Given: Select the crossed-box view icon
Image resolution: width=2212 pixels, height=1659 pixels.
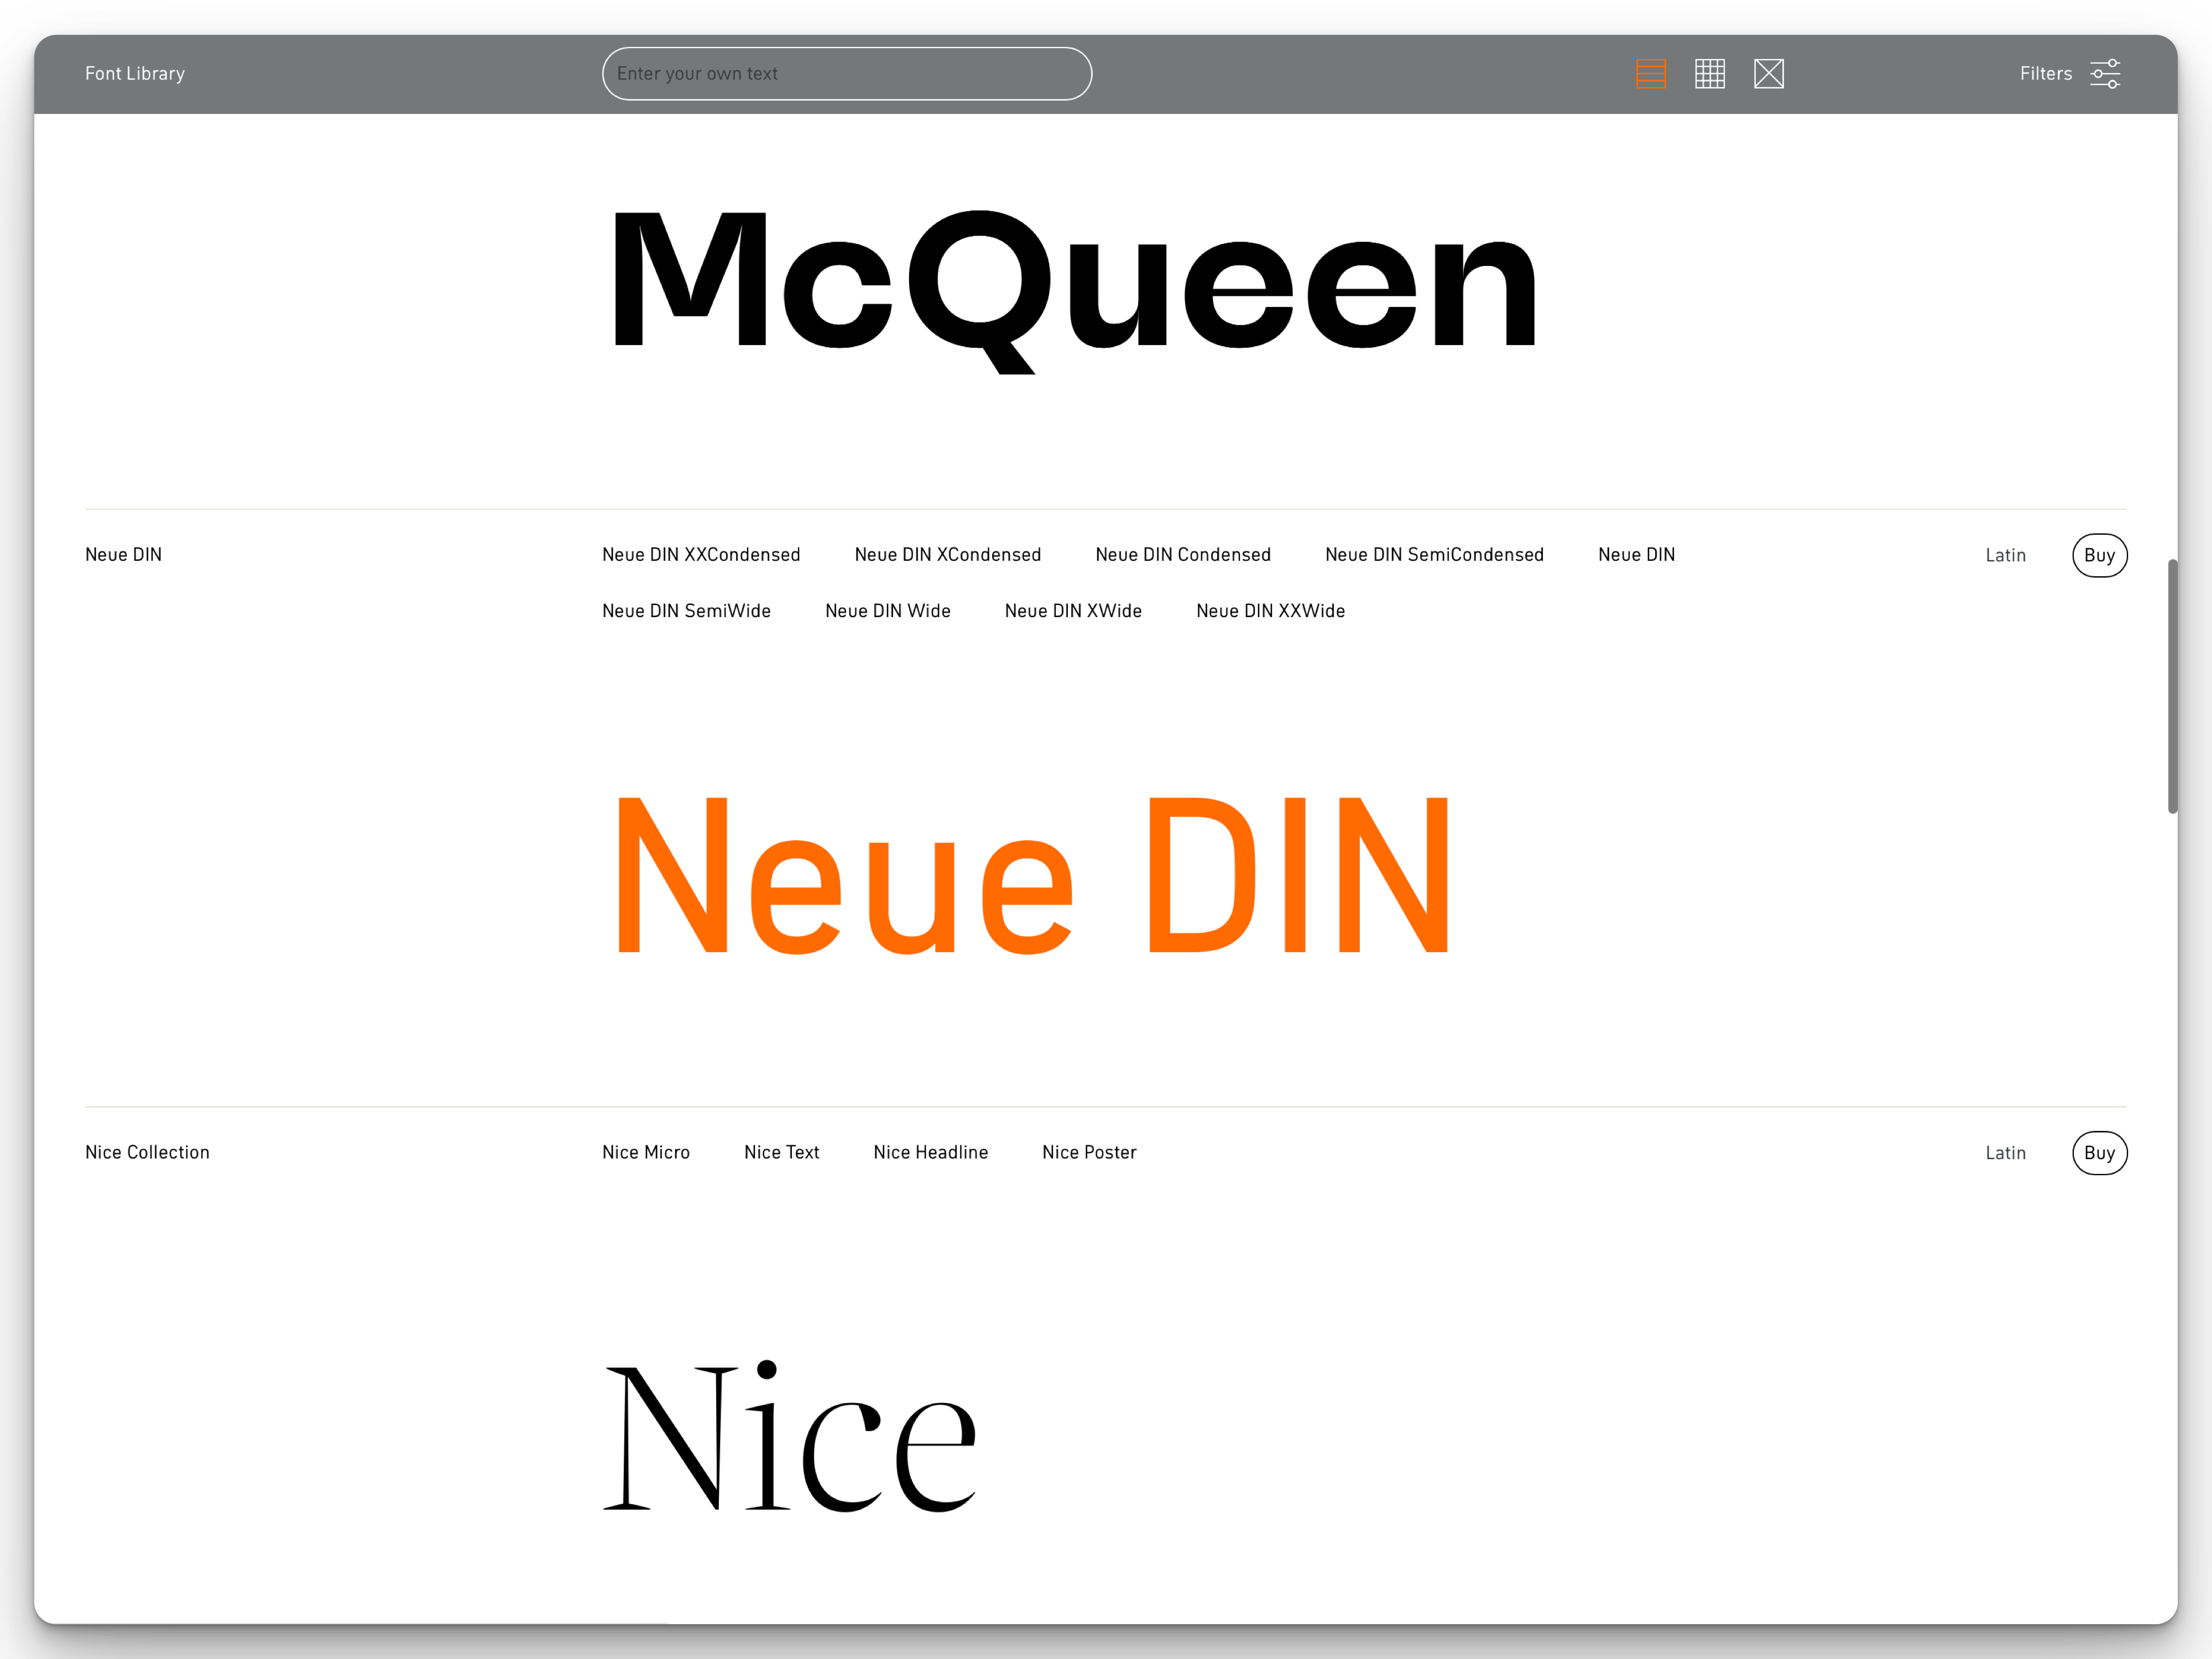Looking at the screenshot, I should 1768,74.
